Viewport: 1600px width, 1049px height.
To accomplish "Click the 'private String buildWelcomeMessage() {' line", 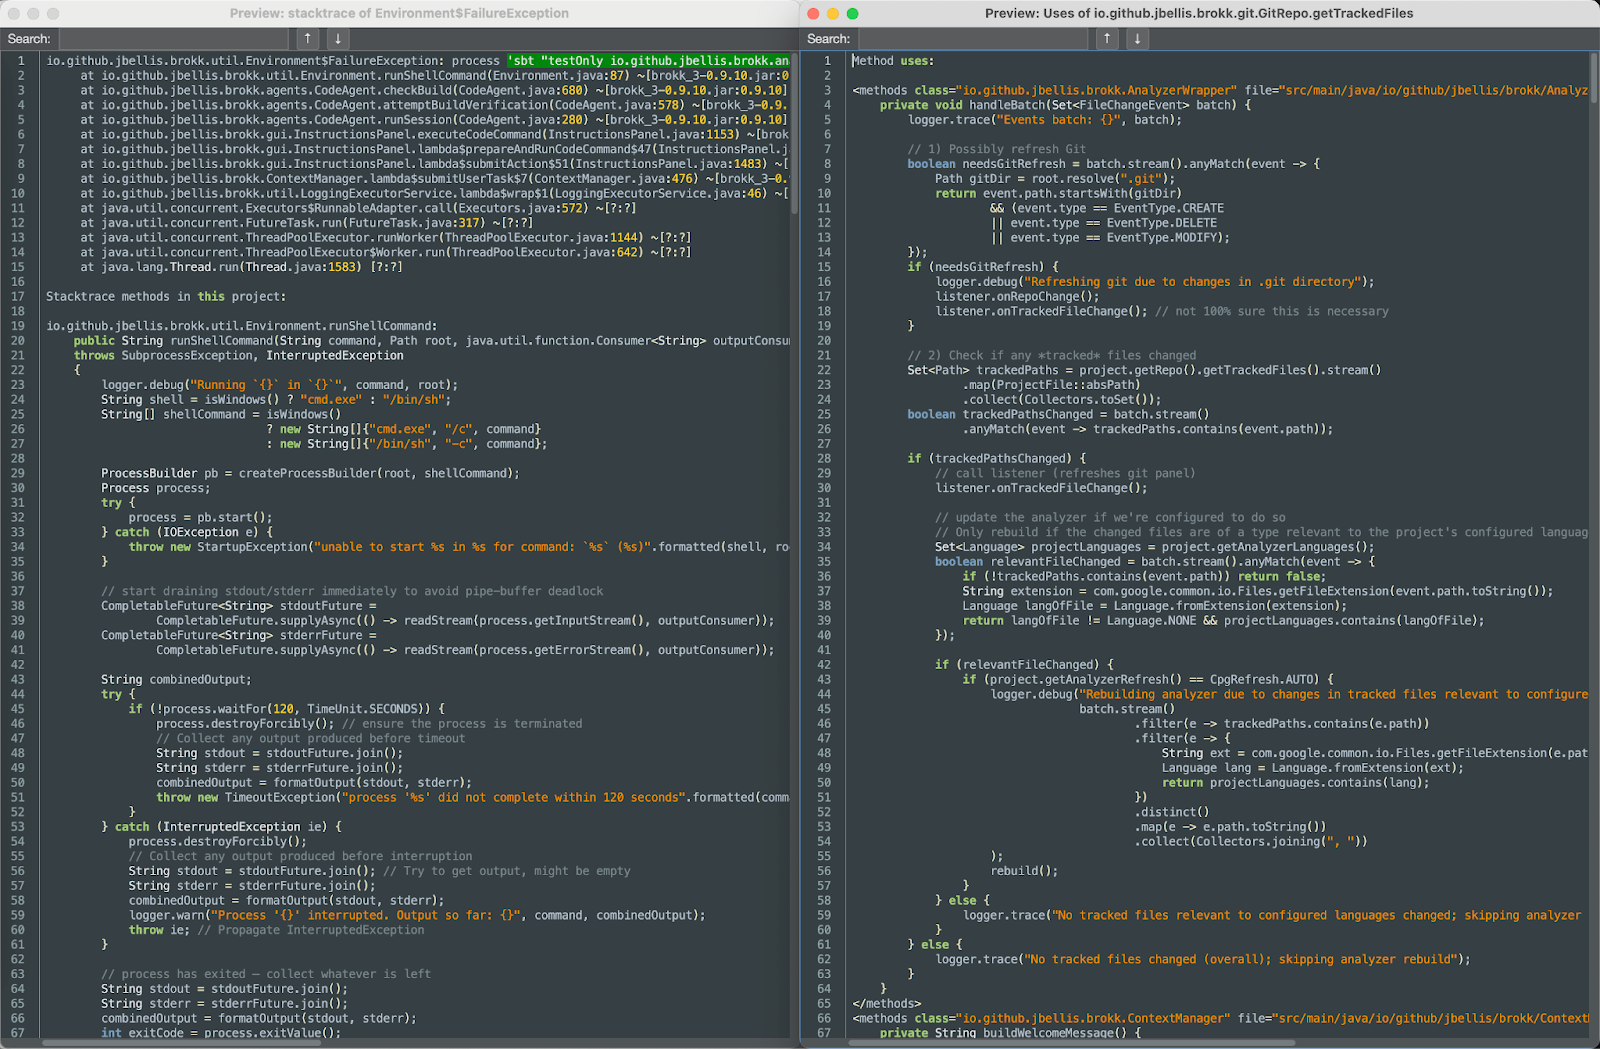I will click(1010, 1033).
